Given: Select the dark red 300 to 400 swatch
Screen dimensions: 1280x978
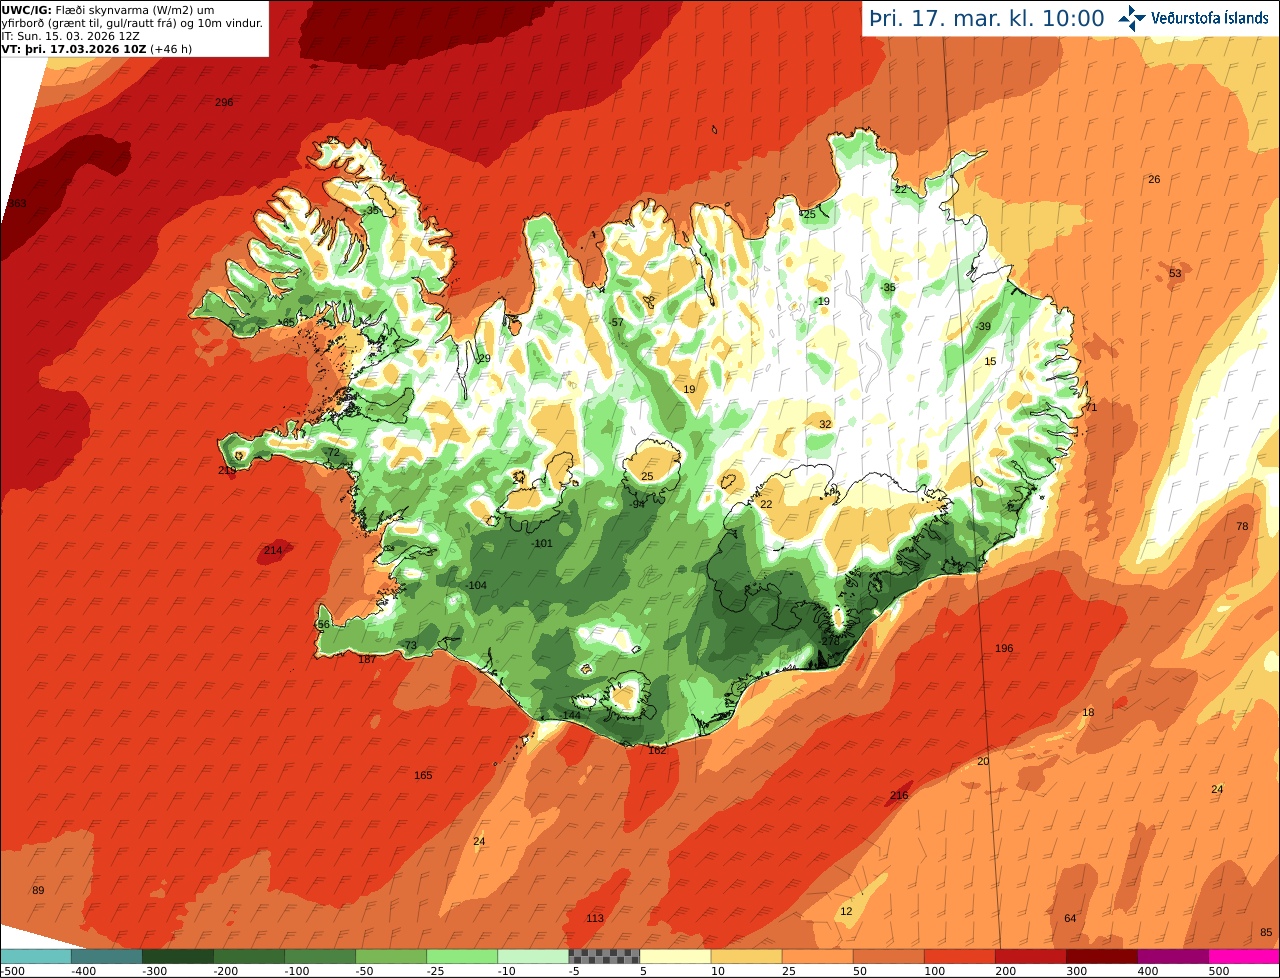Looking at the screenshot, I should tap(1100, 956).
